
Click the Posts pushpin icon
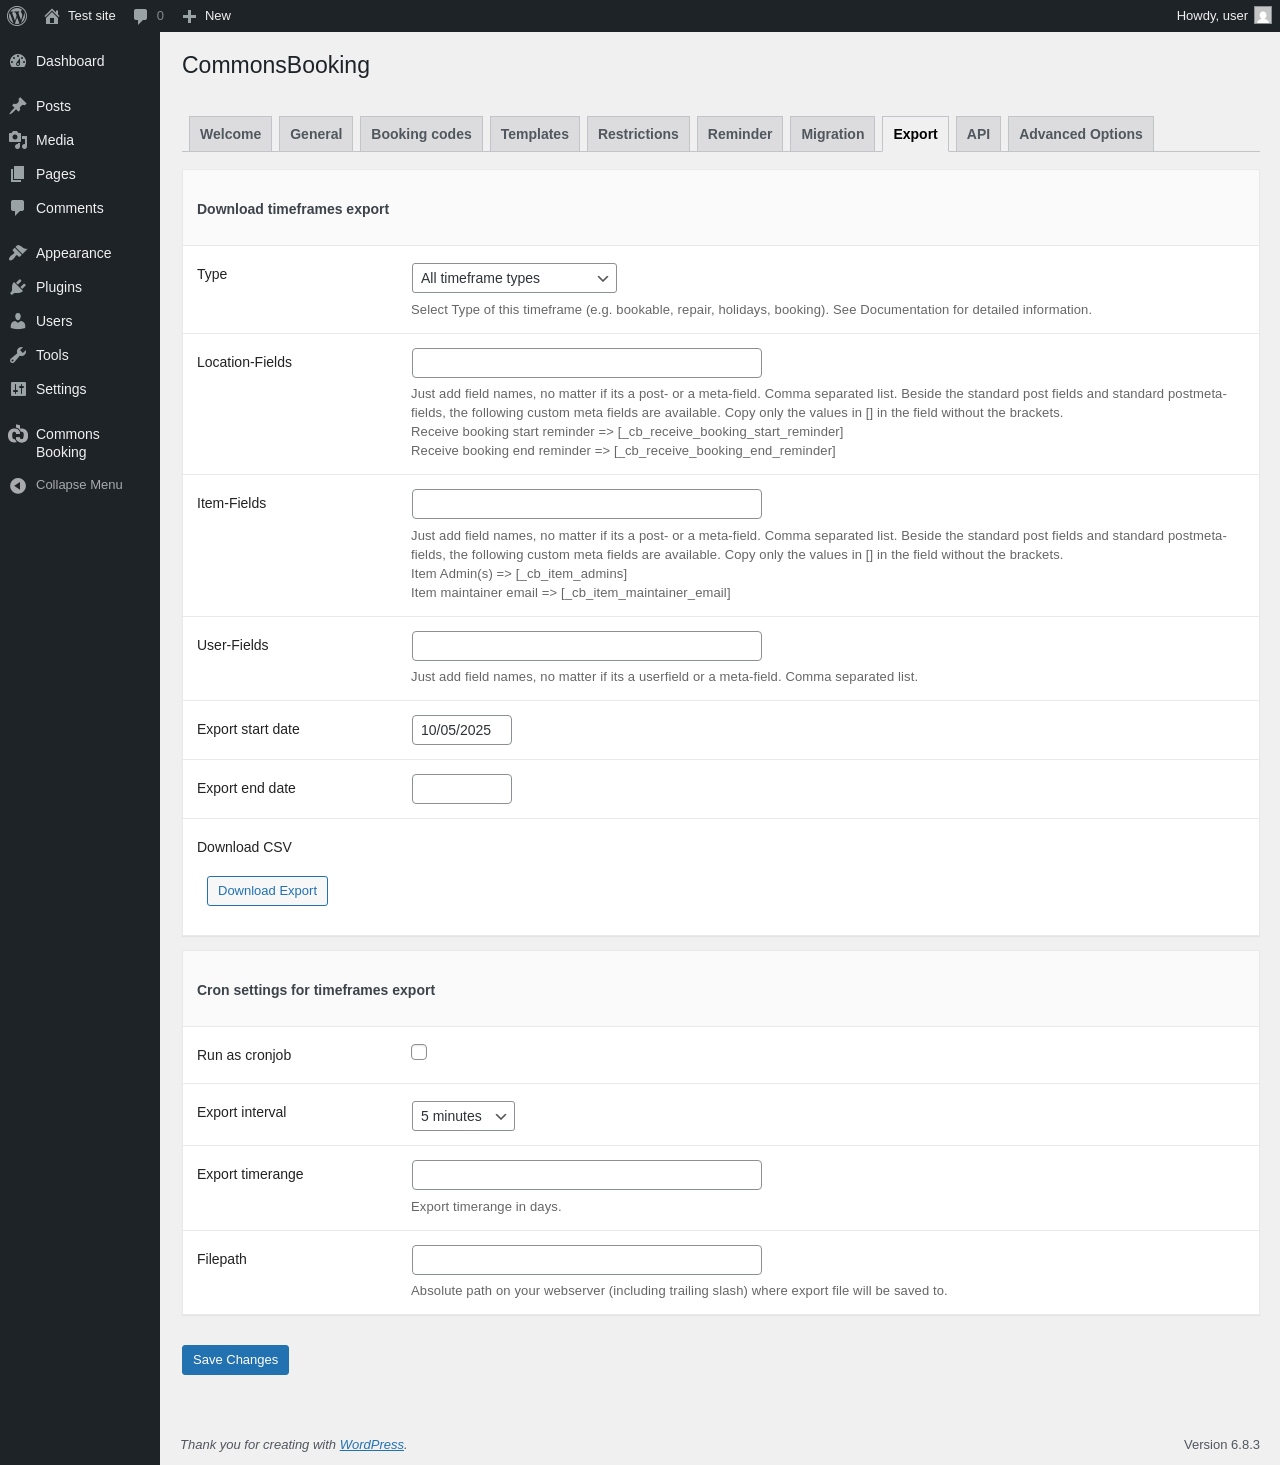pos(18,106)
